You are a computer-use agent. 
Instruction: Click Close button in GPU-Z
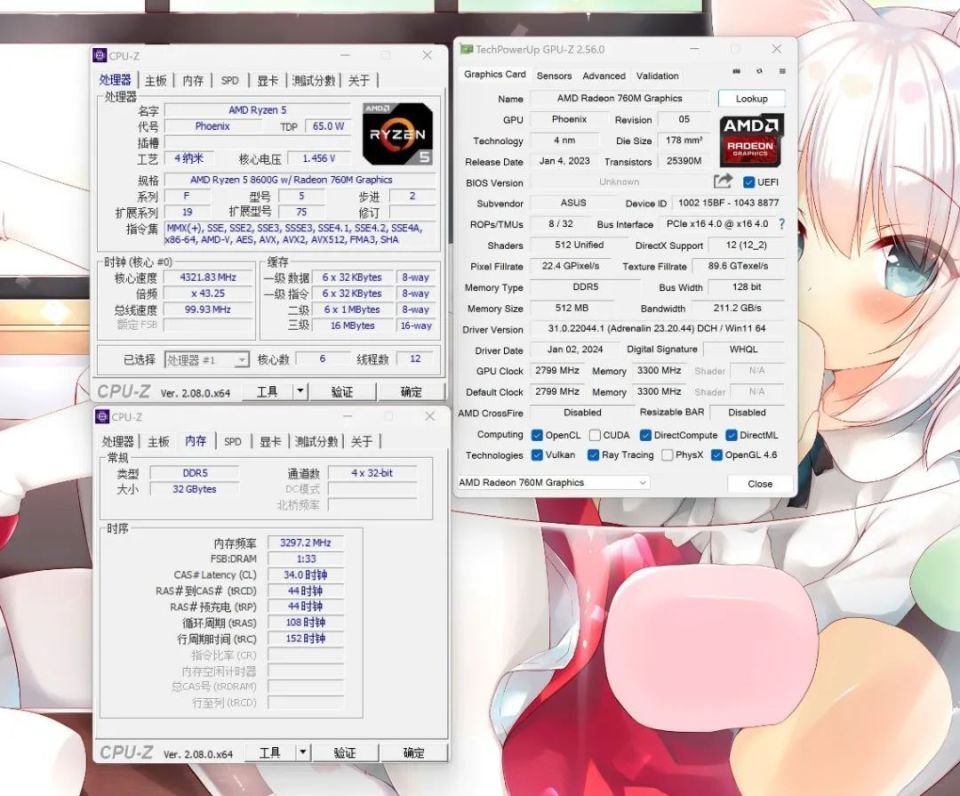pos(760,484)
